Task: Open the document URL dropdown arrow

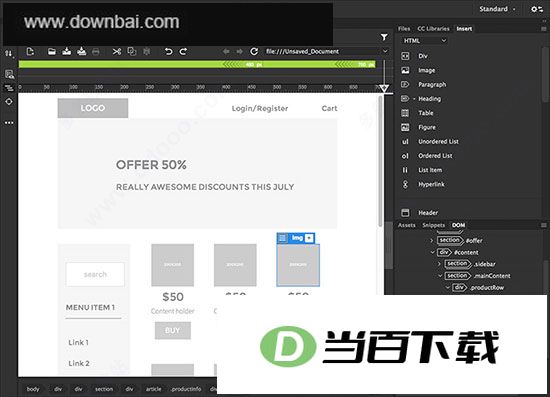Action: point(385,52)
